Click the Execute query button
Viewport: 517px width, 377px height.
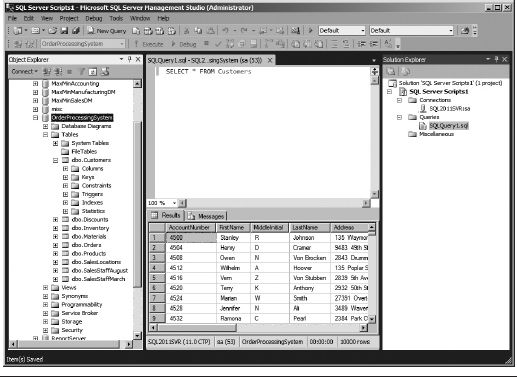pos(149,44)
